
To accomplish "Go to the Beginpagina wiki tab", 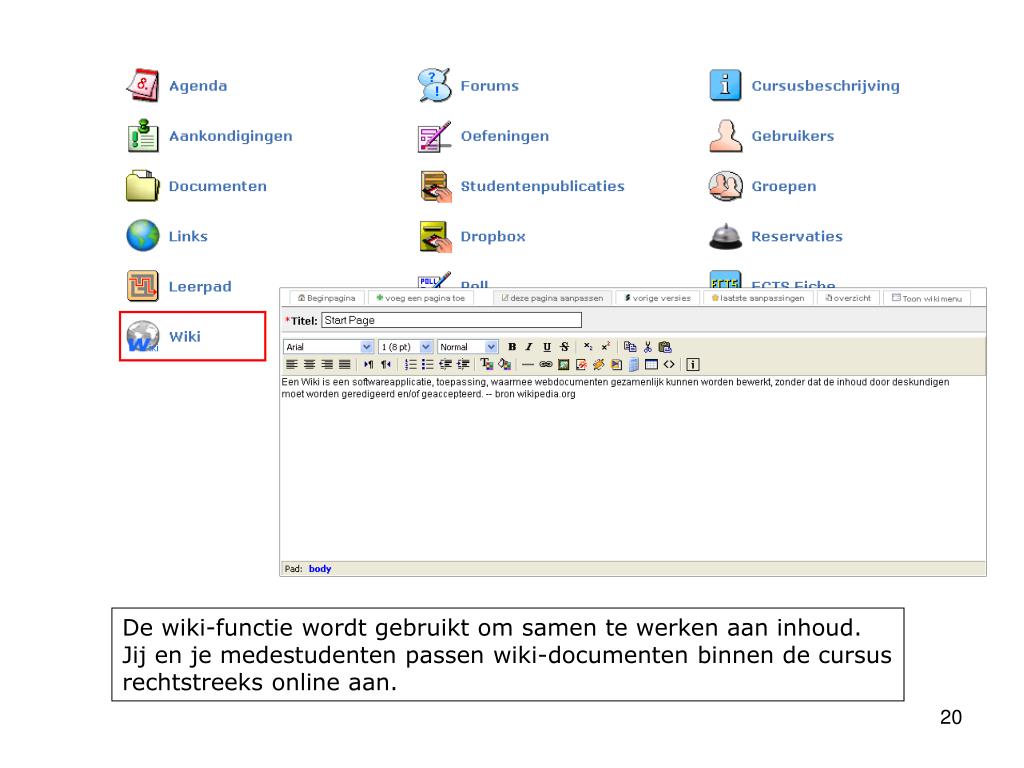I will (327, 298).
